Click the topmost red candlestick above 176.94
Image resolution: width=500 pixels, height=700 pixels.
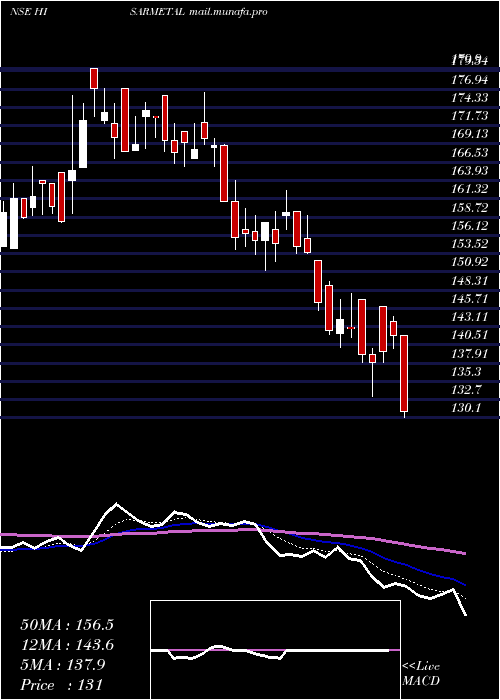(x=94, y=79)
